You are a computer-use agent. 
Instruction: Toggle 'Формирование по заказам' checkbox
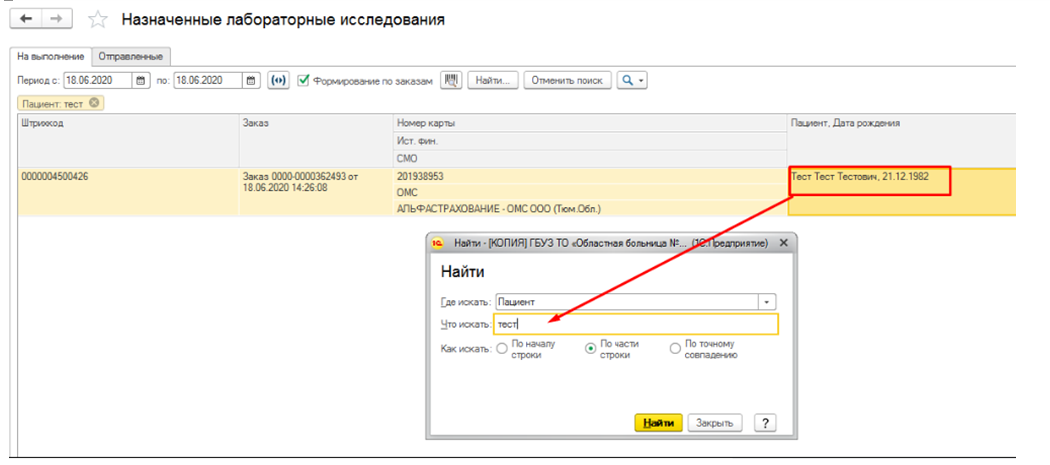pos(303,80)
